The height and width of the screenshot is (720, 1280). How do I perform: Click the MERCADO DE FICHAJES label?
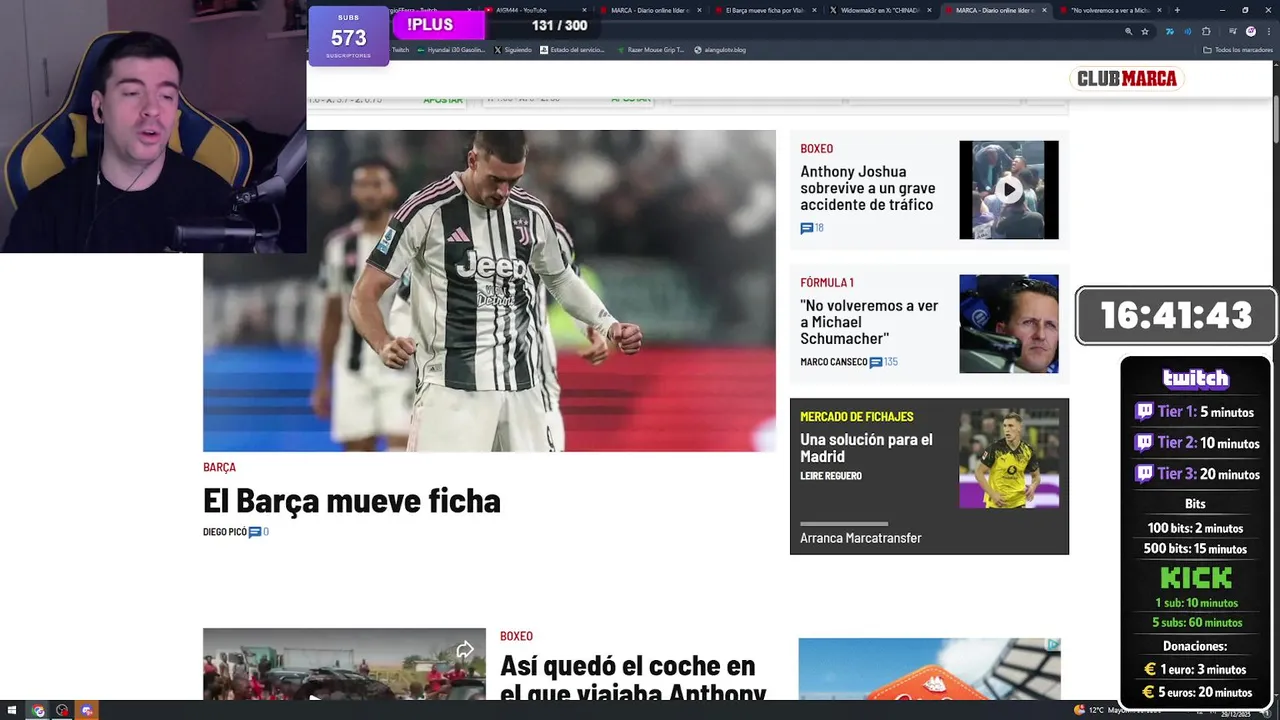point(857,417)
